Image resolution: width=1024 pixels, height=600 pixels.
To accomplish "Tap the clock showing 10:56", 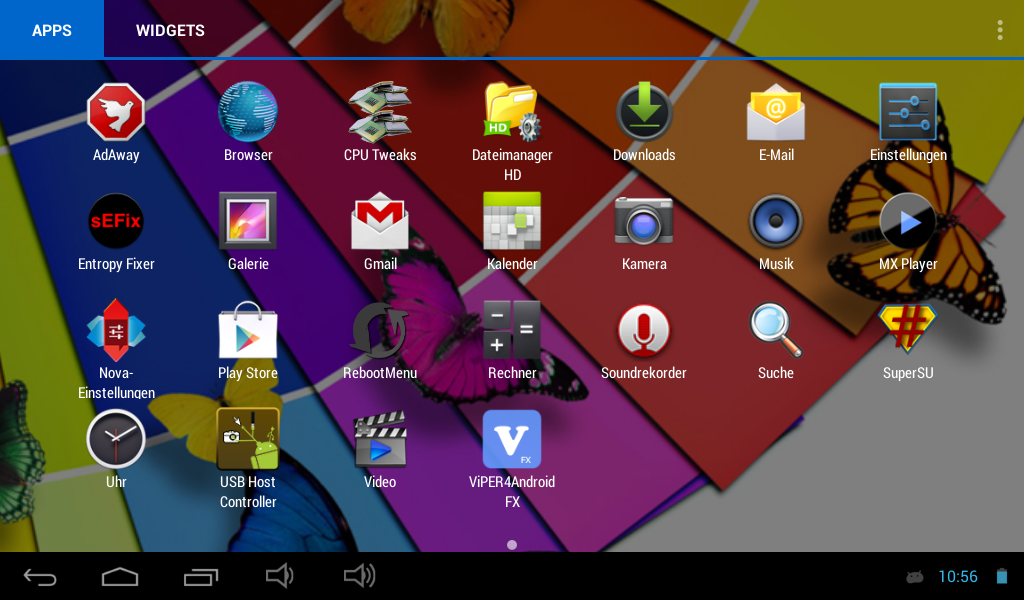I will tap(957, 576).
